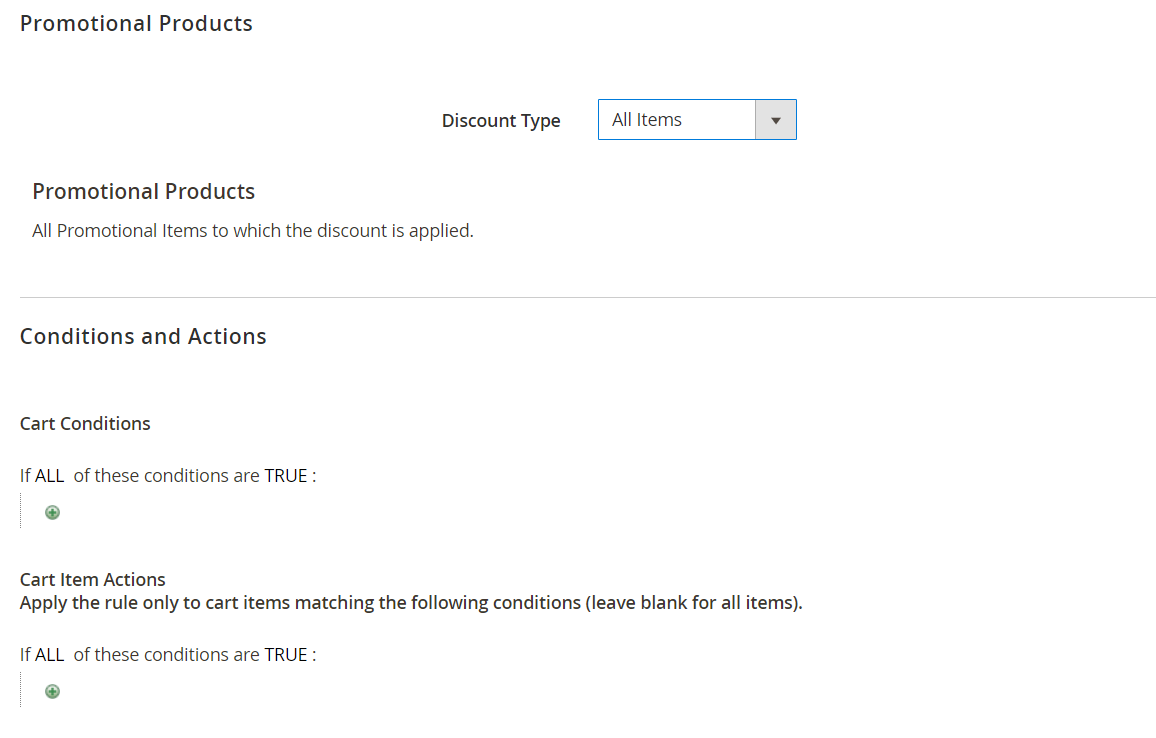Select the All Items combo box field

point(697,119)
